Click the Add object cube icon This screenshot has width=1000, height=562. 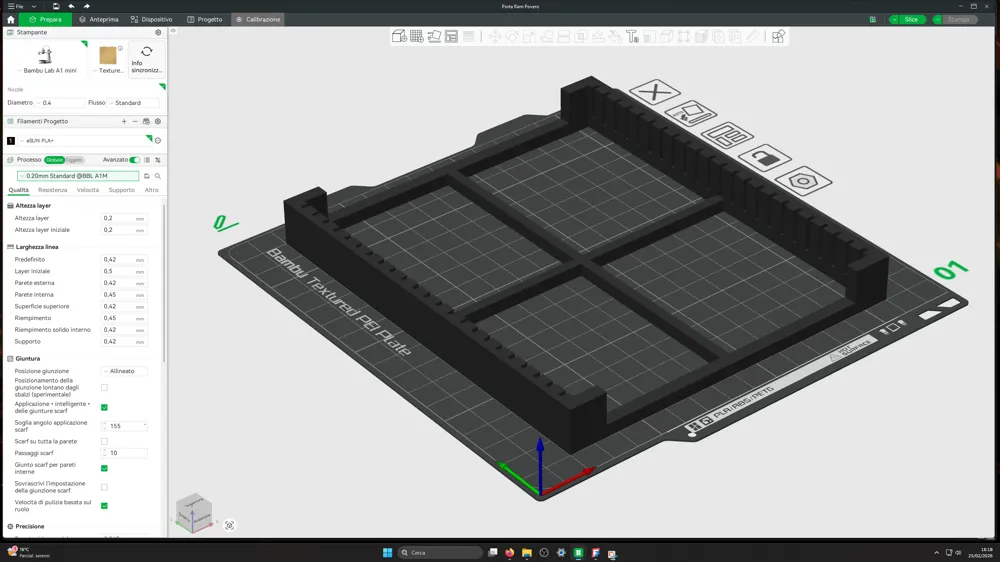click(399, 36)
